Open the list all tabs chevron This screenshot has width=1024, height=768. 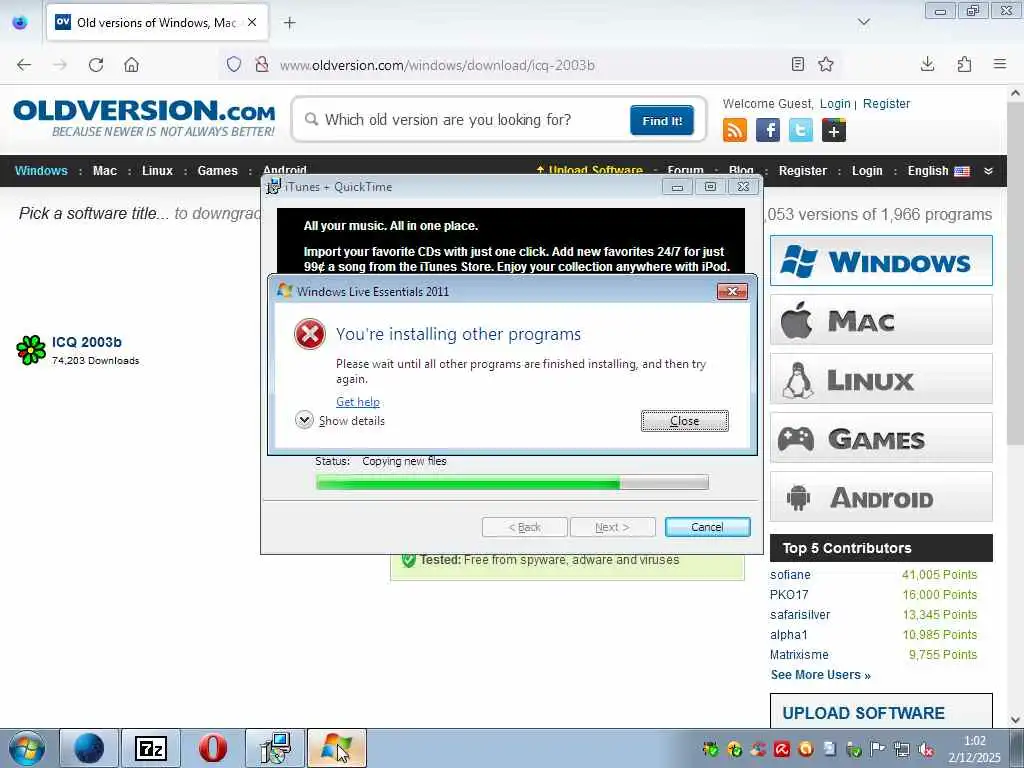click(863, 22)
